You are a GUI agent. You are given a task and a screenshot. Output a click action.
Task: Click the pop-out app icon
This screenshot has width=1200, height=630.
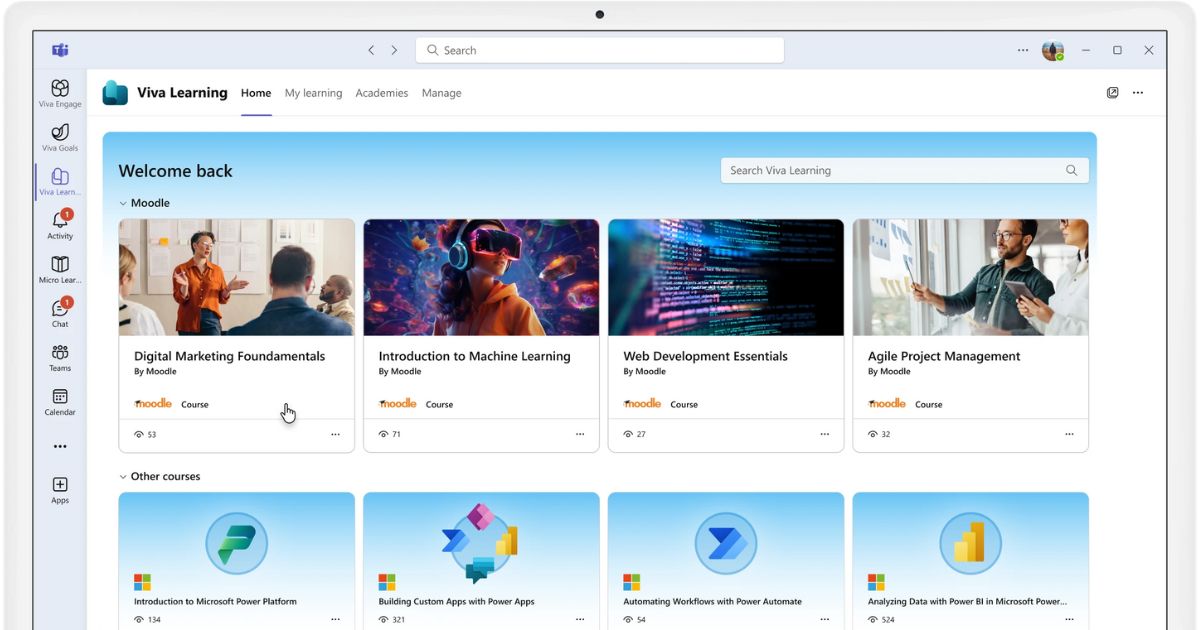point(1112,93)
